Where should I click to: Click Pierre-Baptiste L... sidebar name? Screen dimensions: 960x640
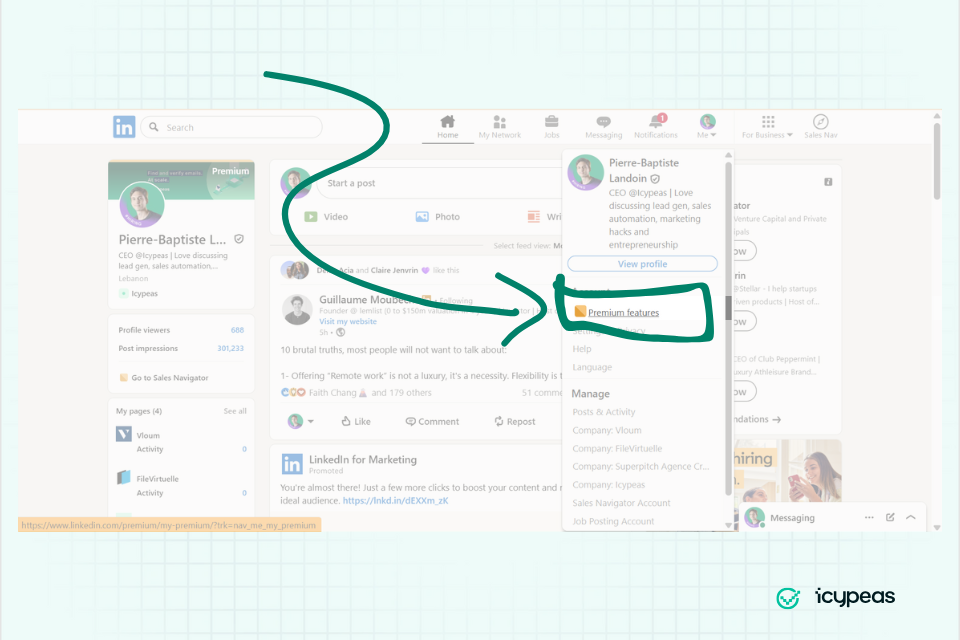(172, 239)
